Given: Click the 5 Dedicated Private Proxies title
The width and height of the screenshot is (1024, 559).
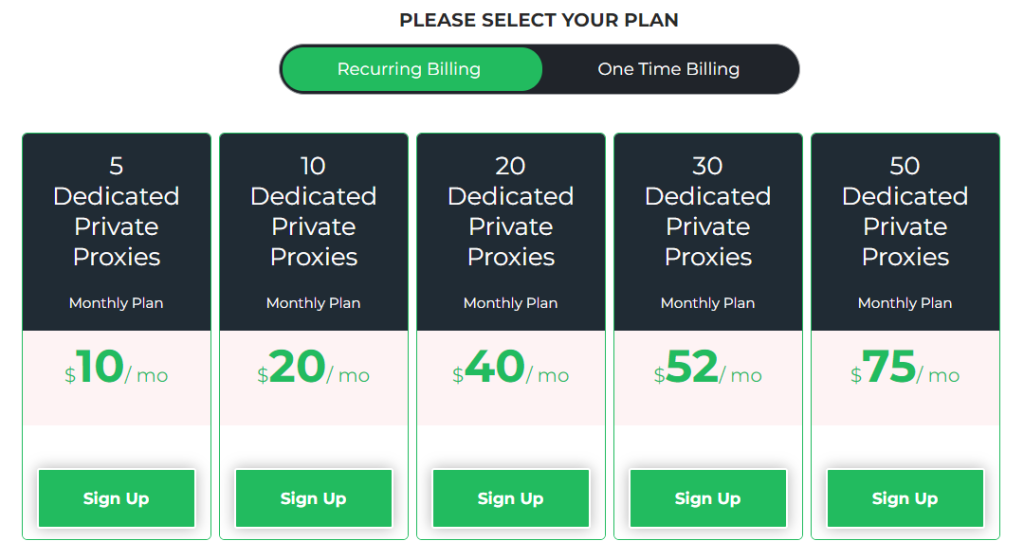Looking at the screenshot, I should [x=116, y=211].
